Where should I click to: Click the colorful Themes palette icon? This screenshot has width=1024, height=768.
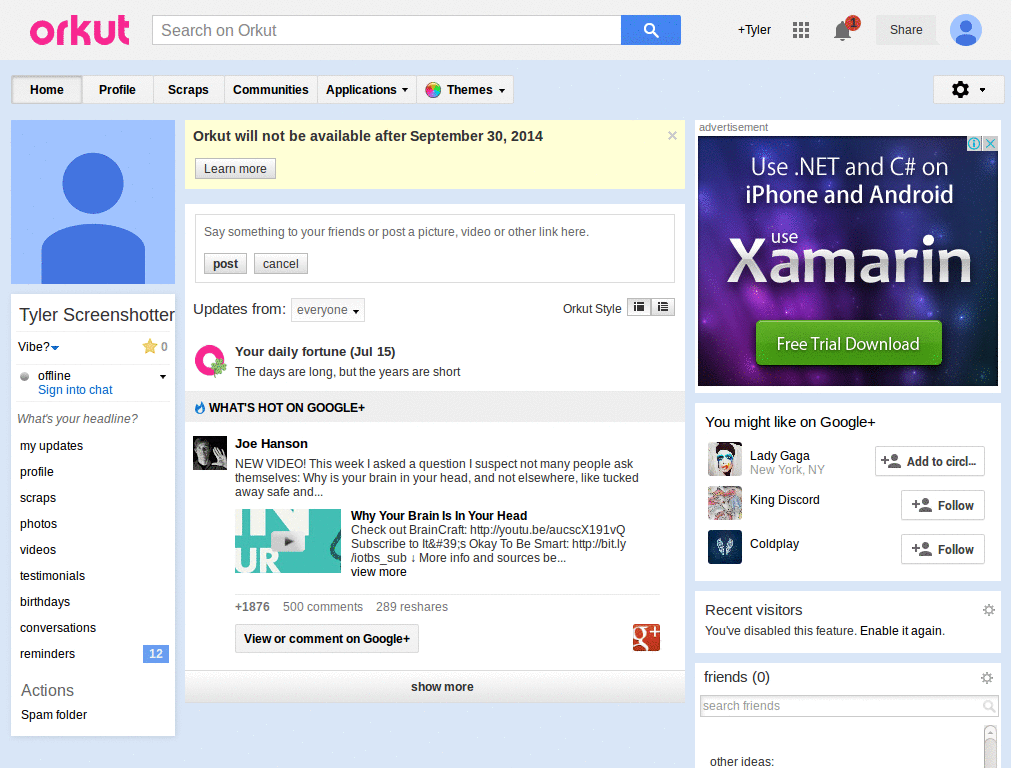pyautogui.click(x=432, y=90)
